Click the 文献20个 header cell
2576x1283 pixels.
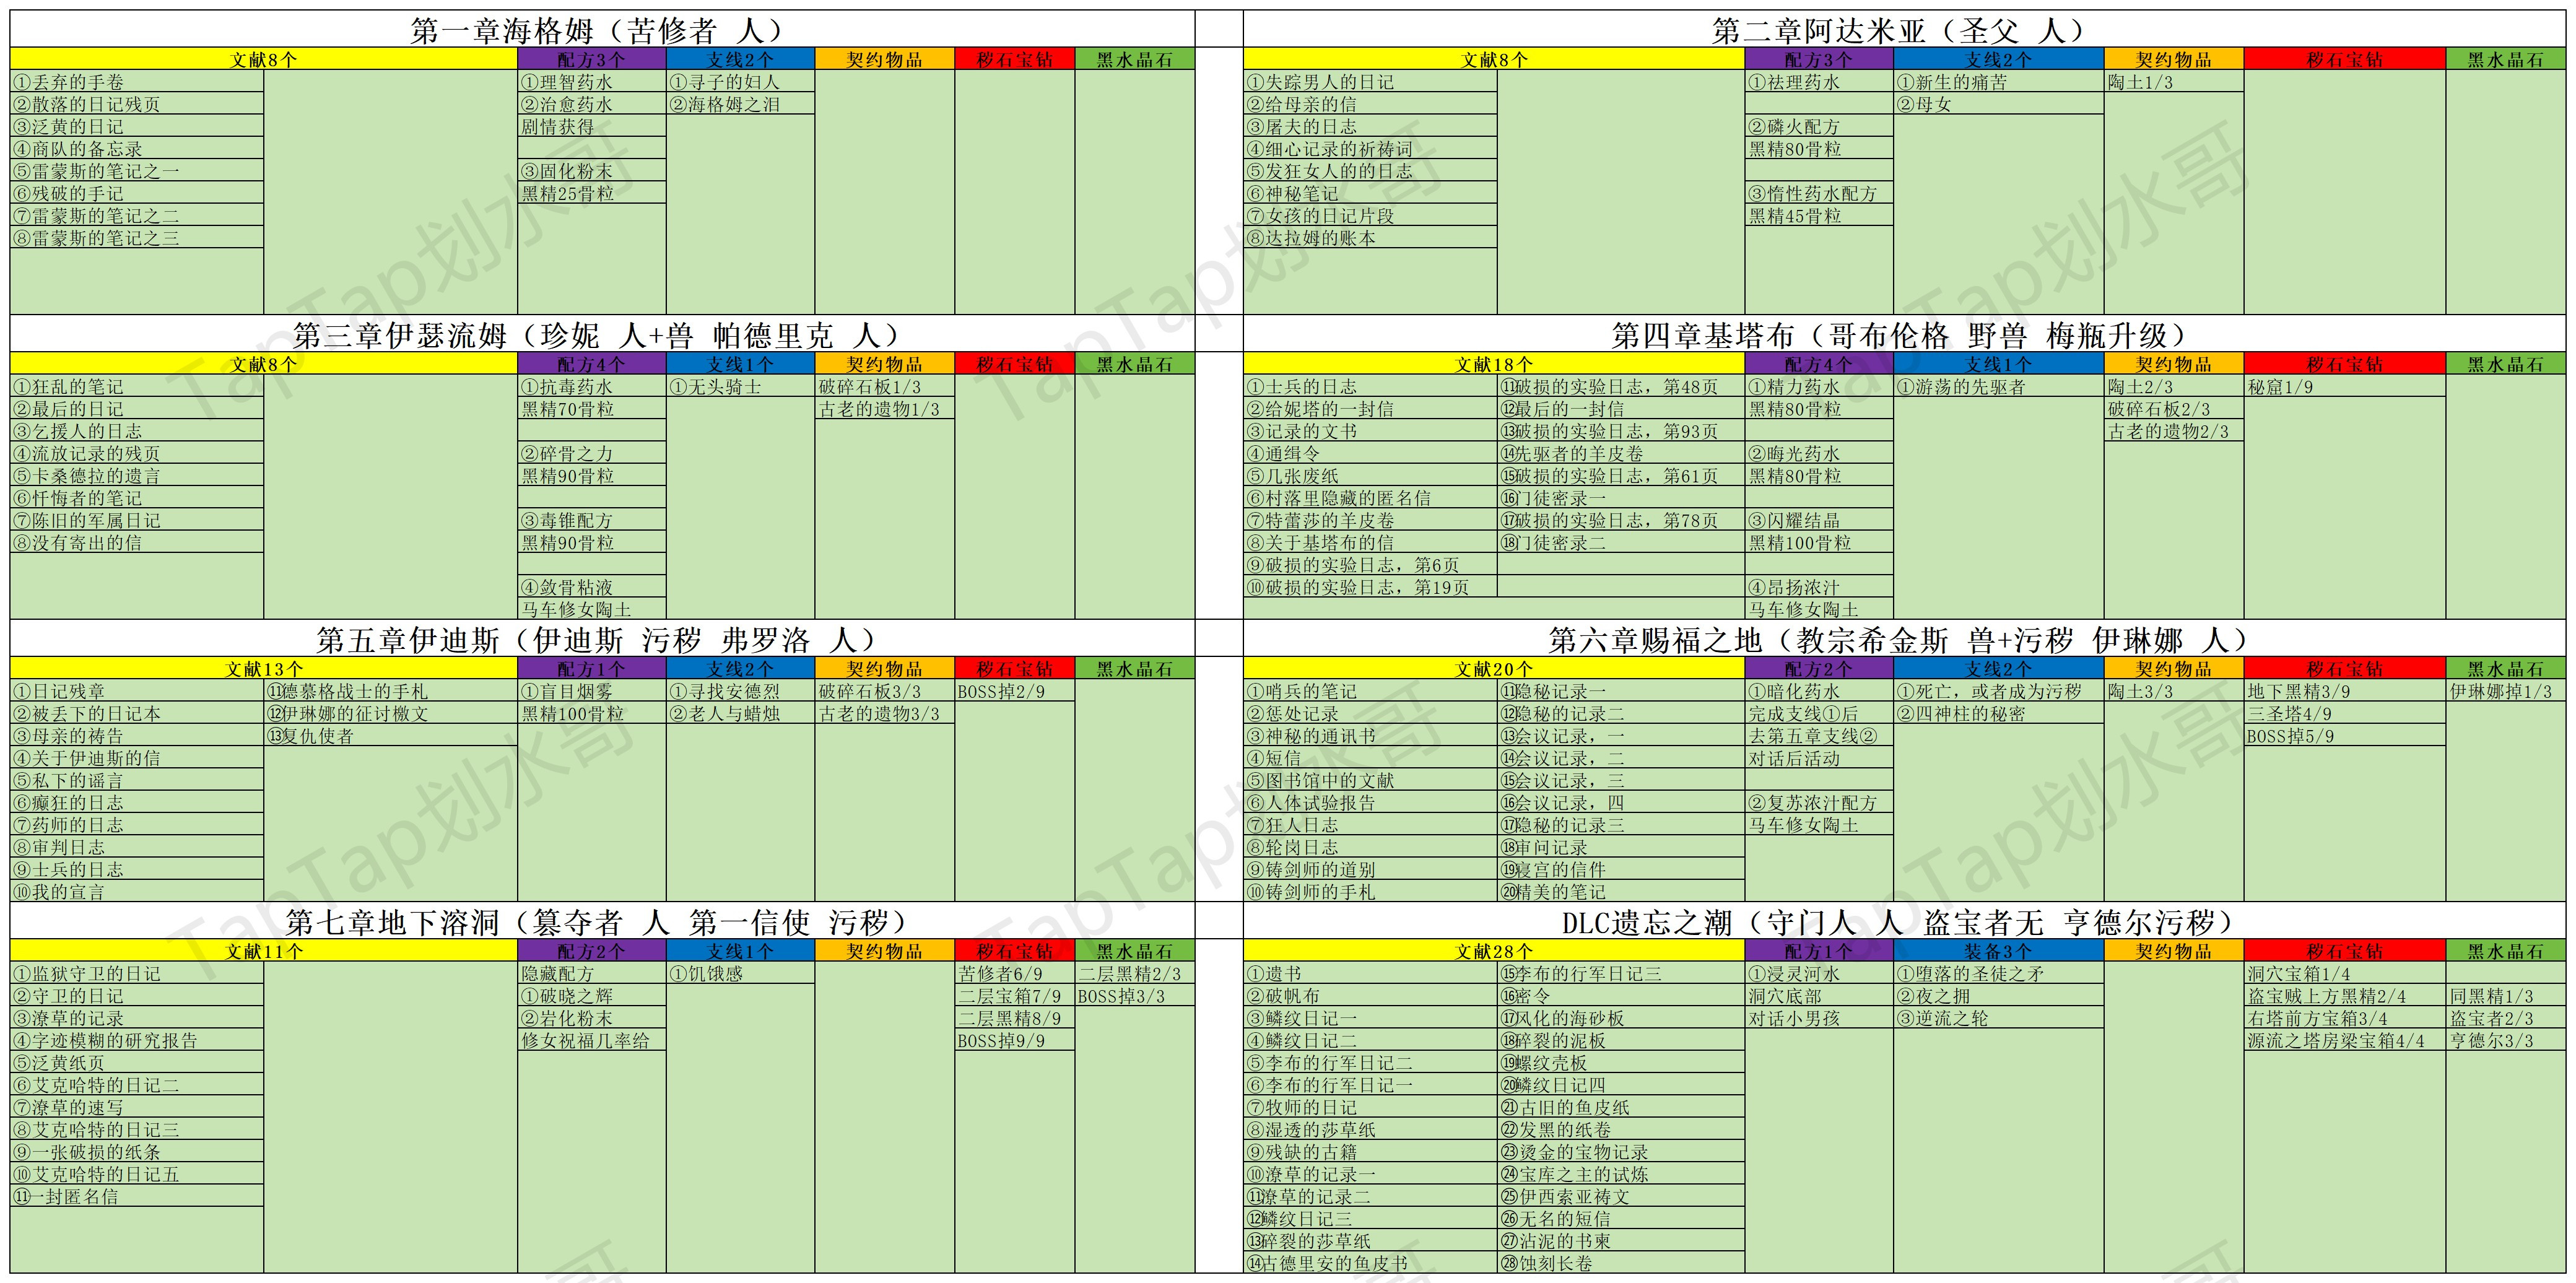pyautogui.click(x=1494, y=669)
